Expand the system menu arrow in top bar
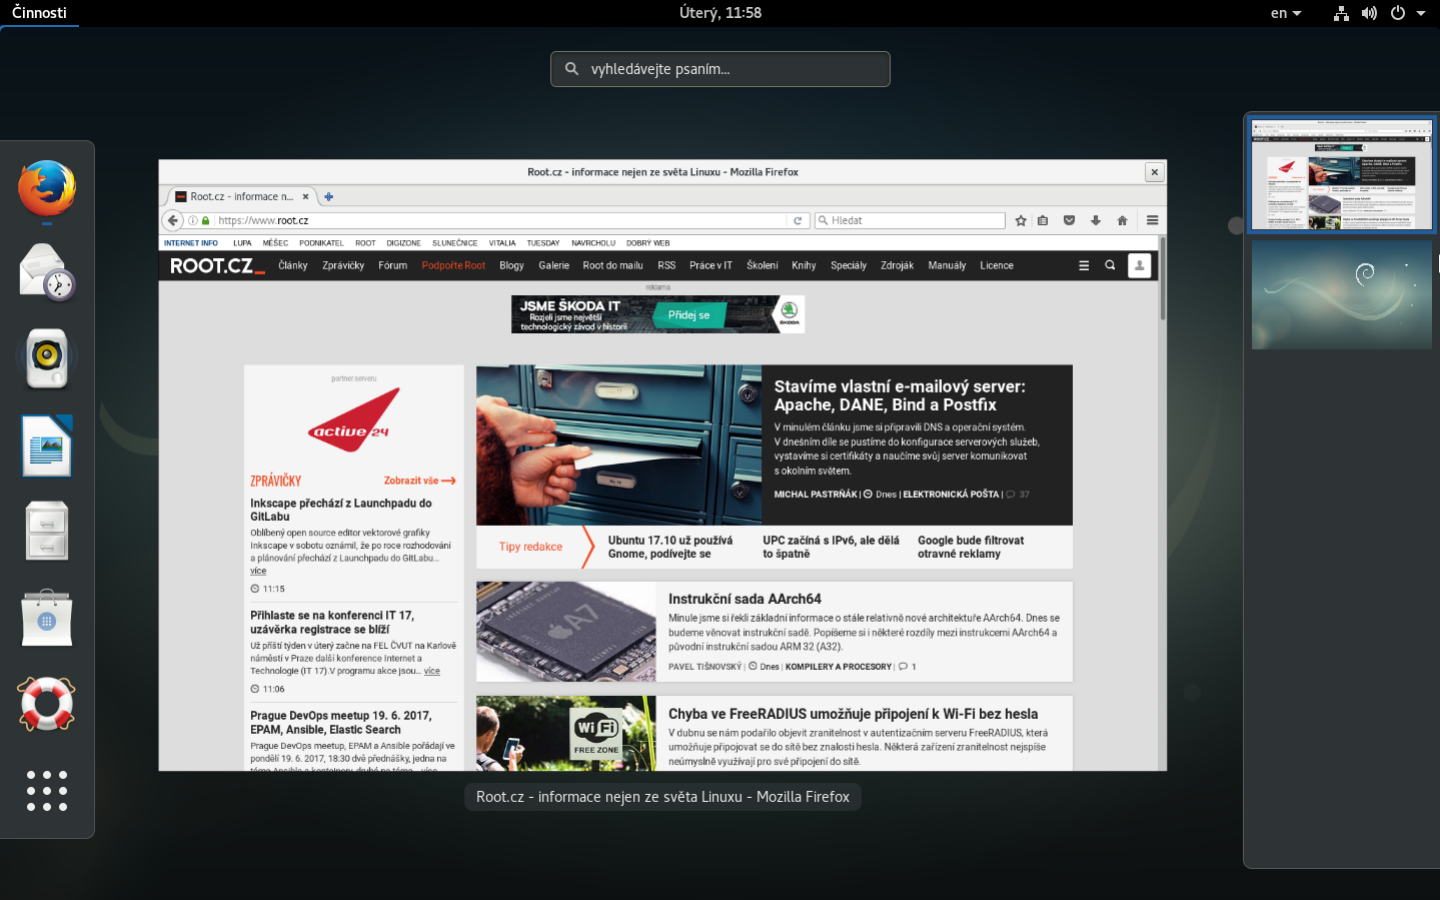 coord(1421,13)
